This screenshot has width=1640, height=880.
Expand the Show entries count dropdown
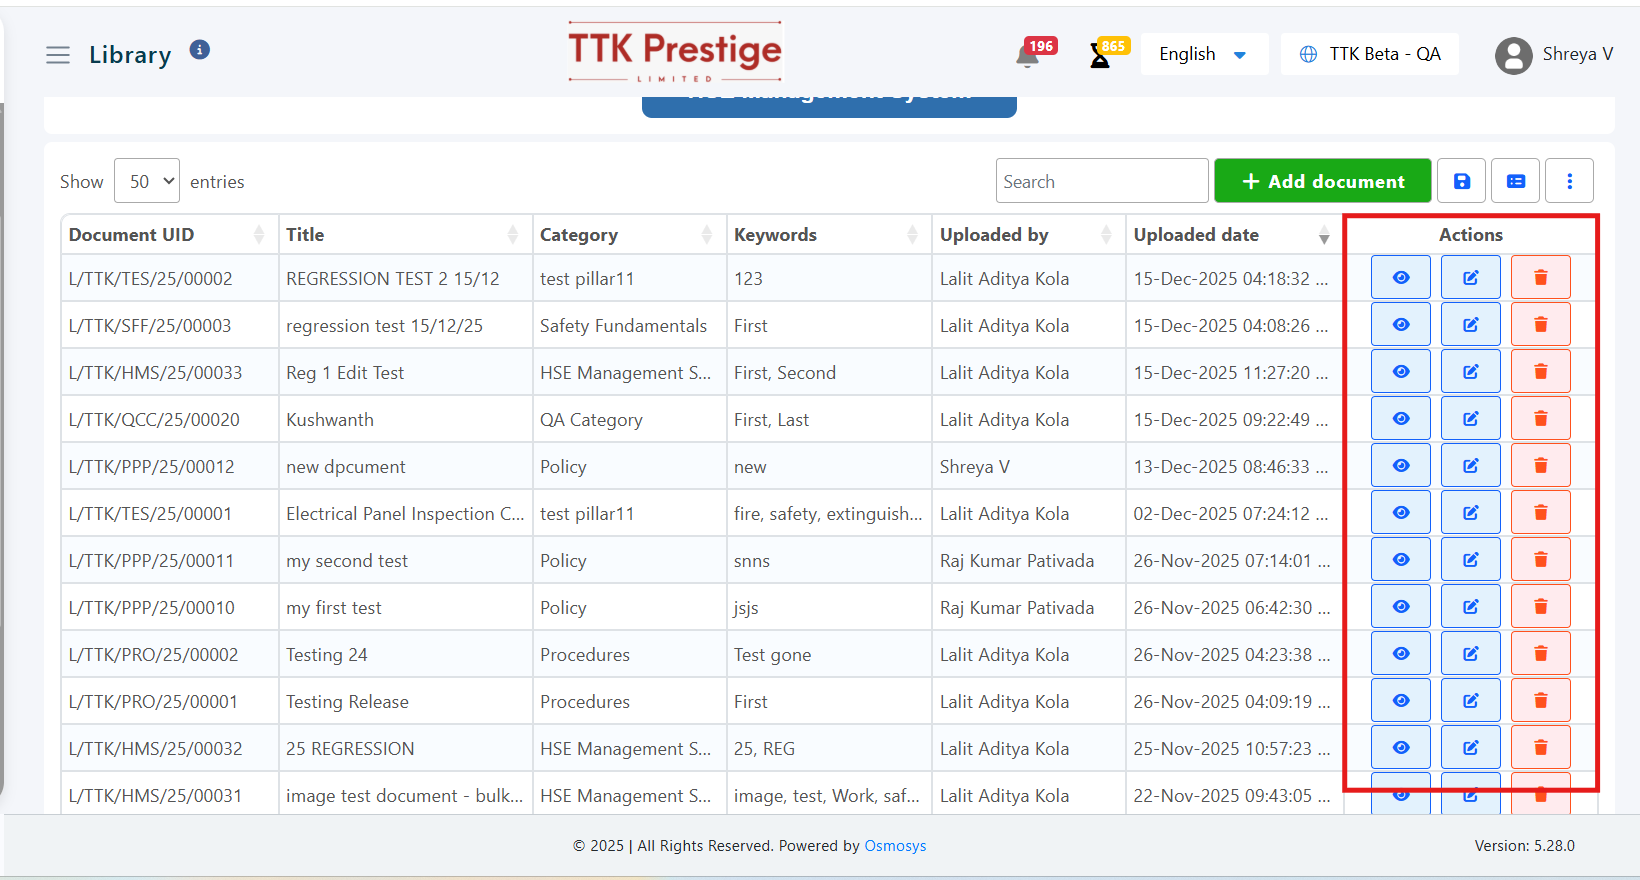pos(147,181)
